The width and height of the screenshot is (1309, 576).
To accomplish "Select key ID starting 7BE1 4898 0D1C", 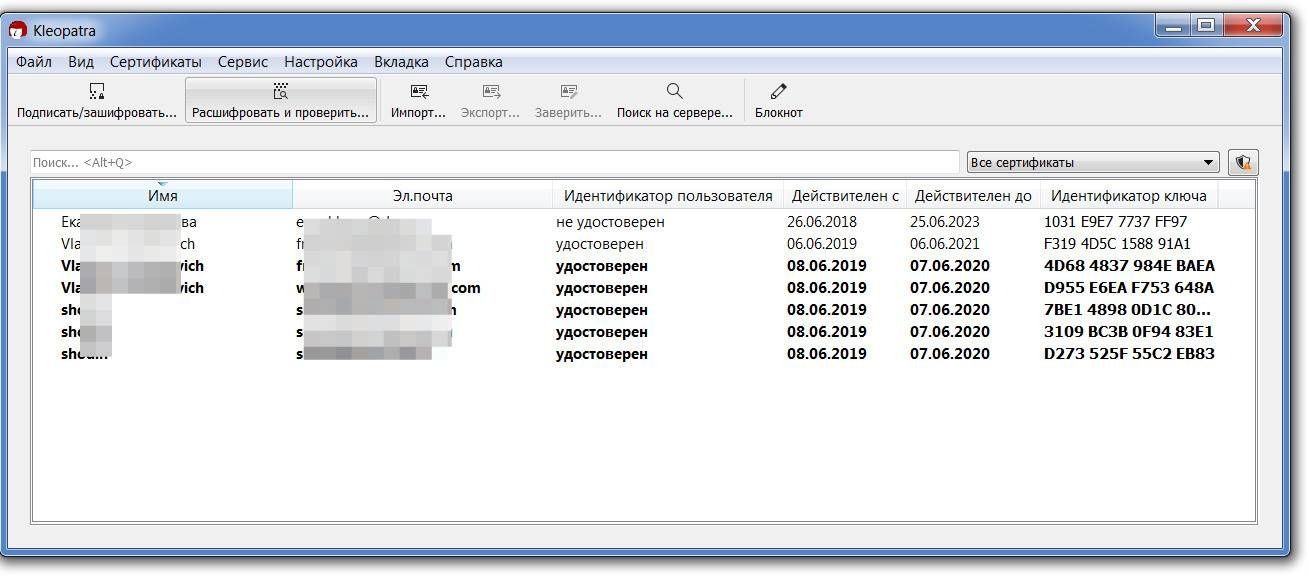I will [1127, 310].
